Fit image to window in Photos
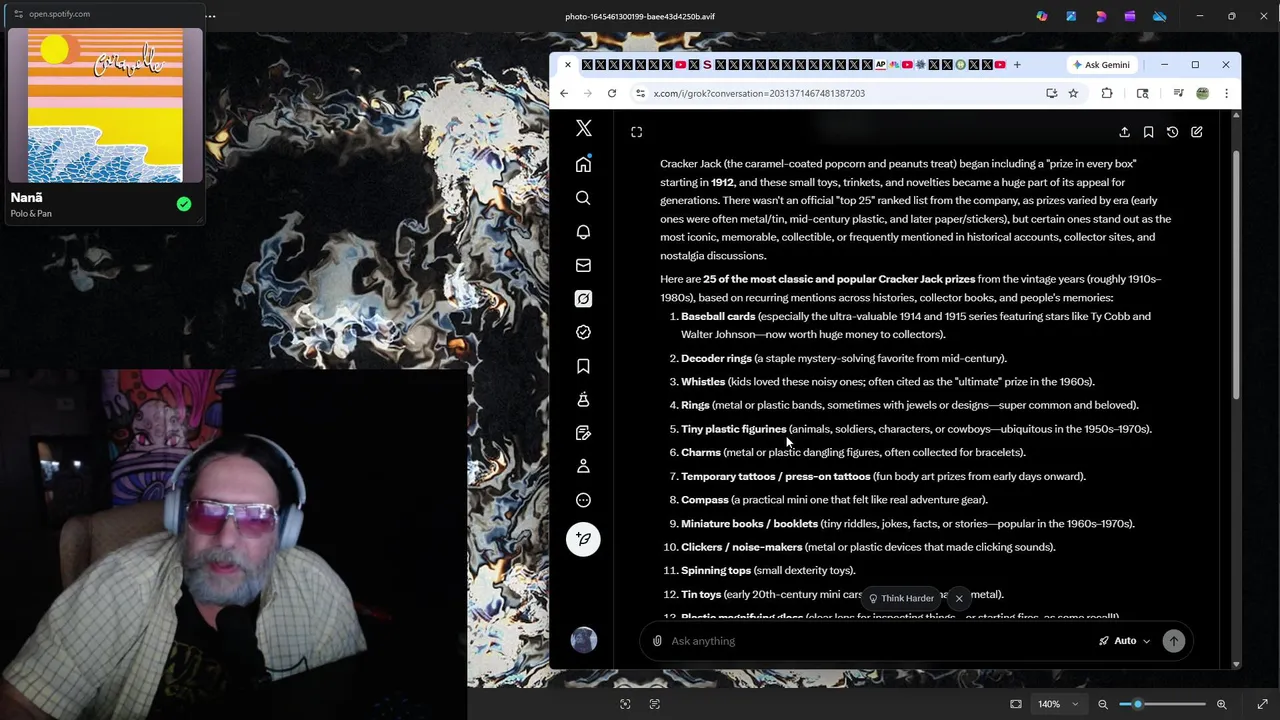Screen dimensions: 1280x720 point(1016,704)
